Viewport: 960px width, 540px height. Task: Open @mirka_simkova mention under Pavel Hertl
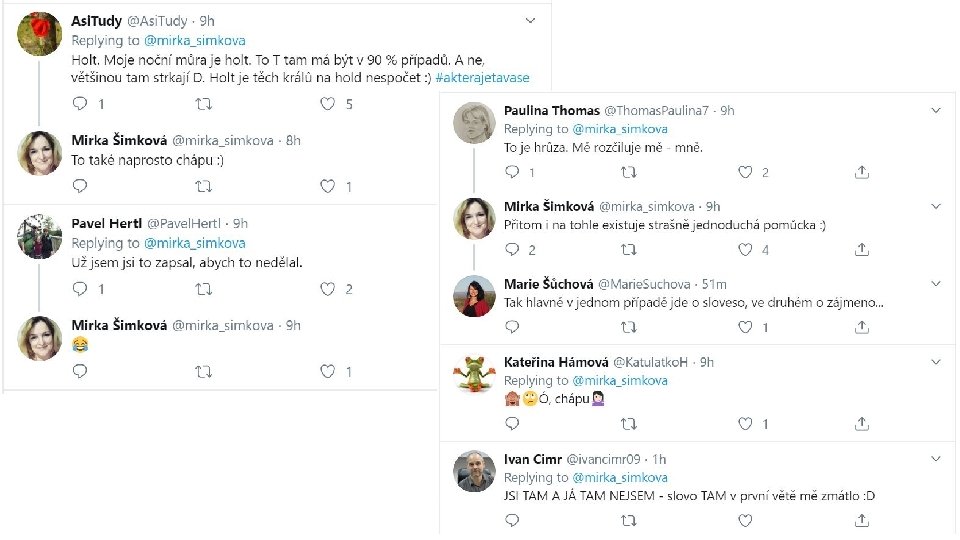pyautogui.click(x=195, y=243)
